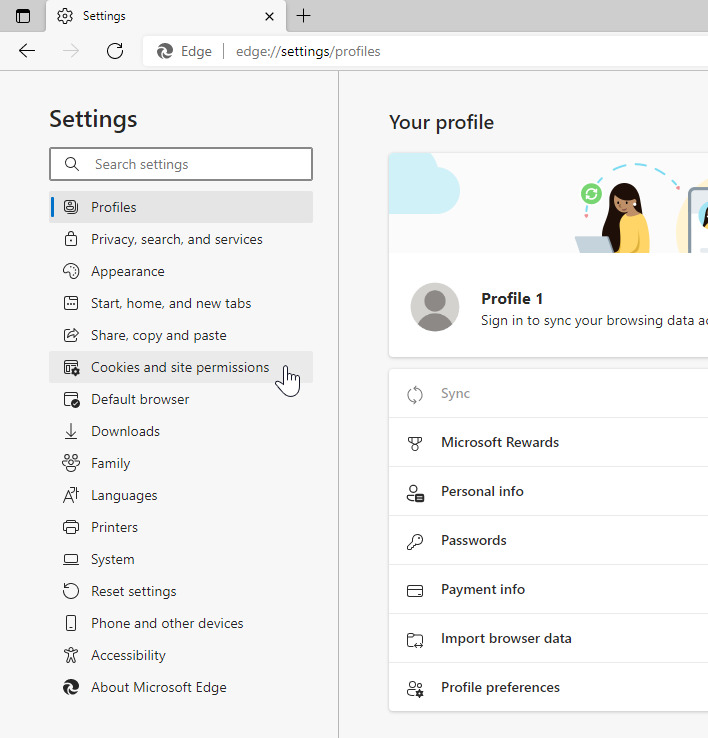
Task: Click the Share, copy and paste icon
Action: pos(71,335)
